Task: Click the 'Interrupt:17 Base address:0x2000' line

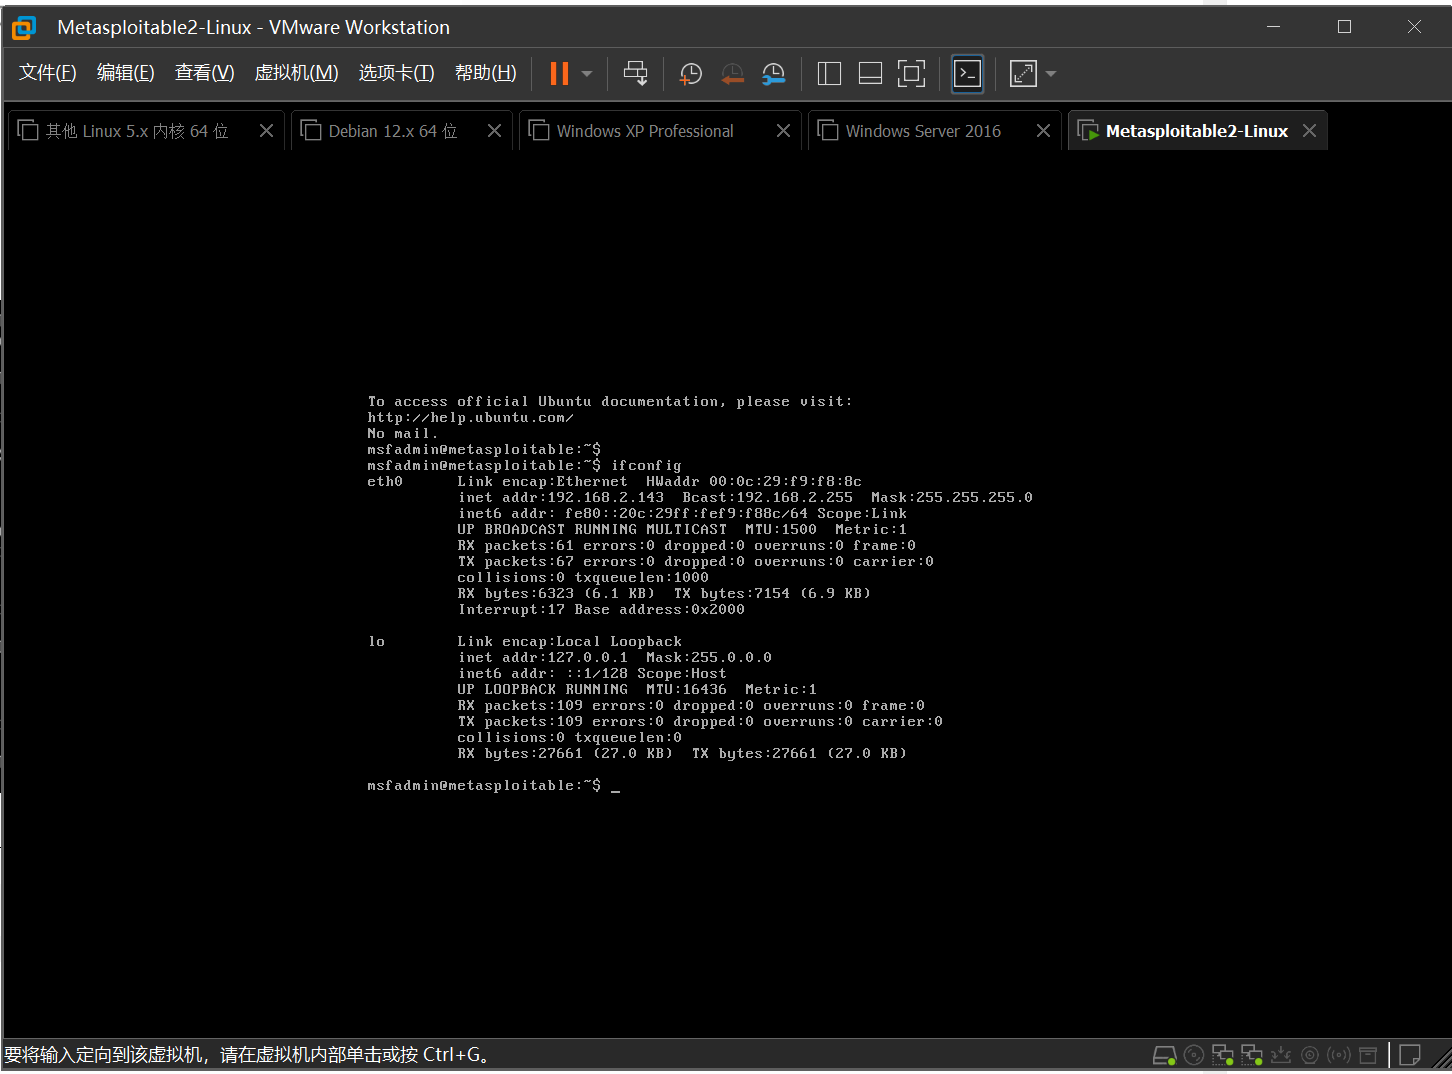Action: tap(601, 610)
